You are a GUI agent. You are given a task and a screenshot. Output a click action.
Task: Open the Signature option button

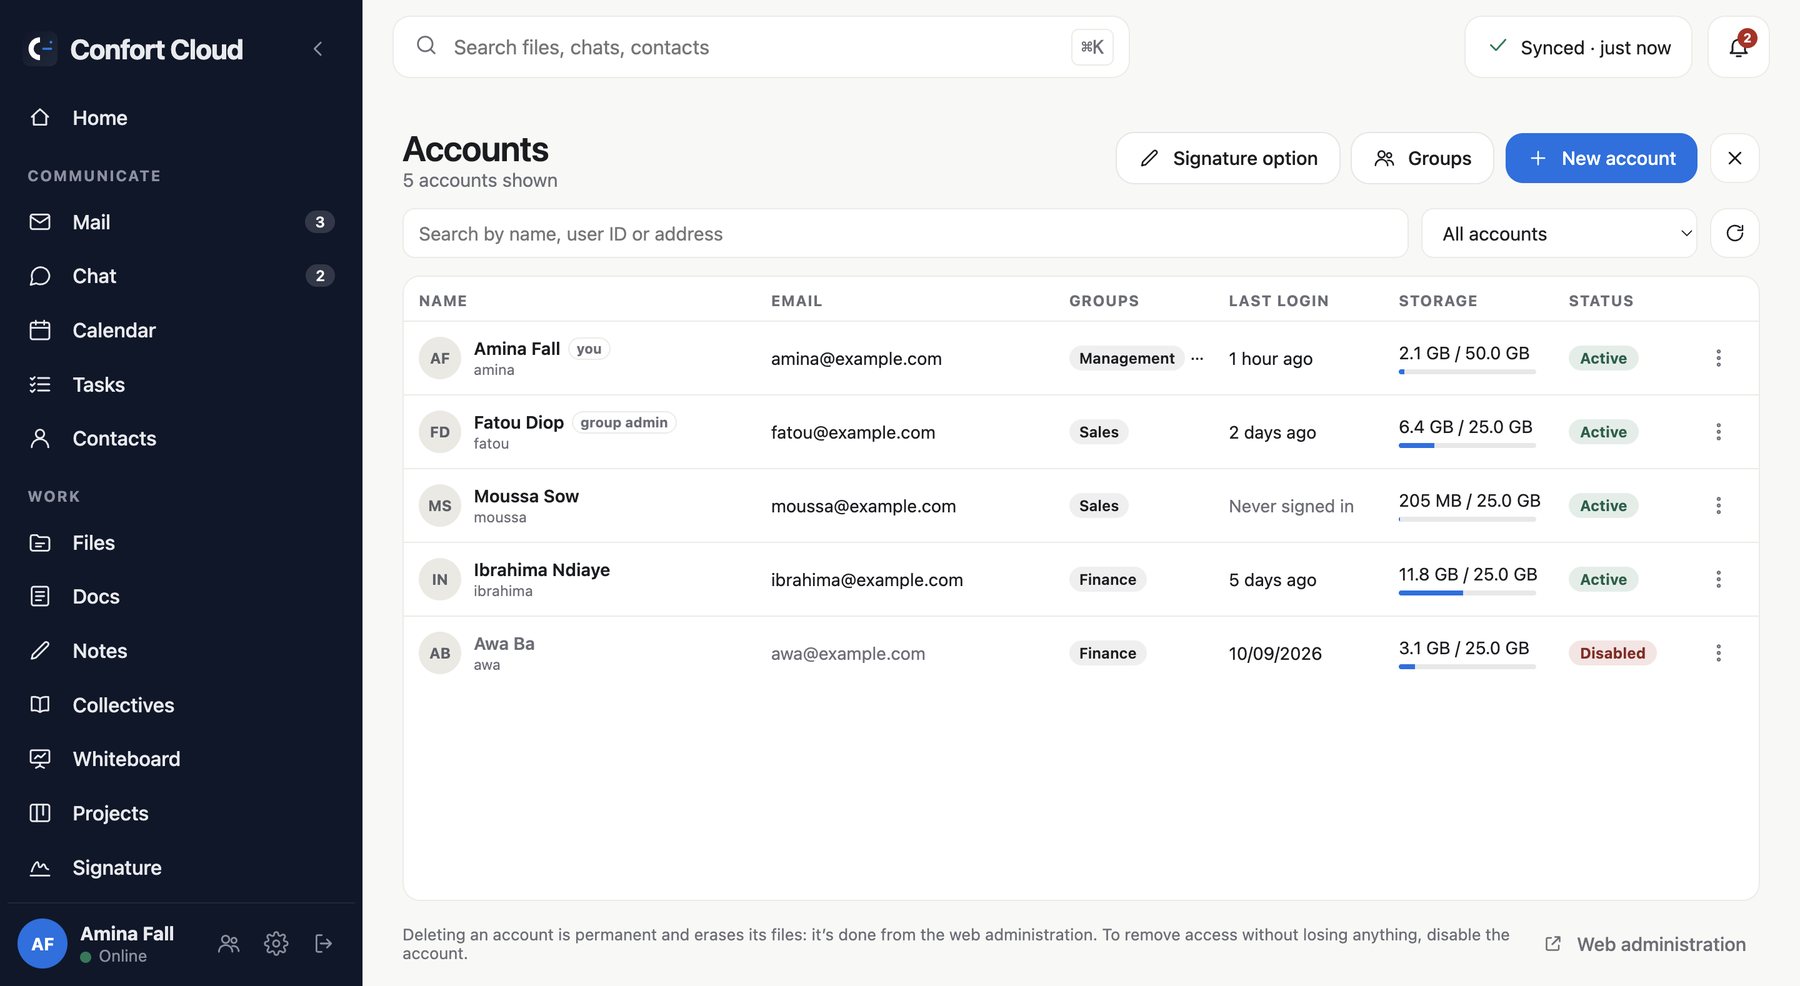click(1228, 158)
